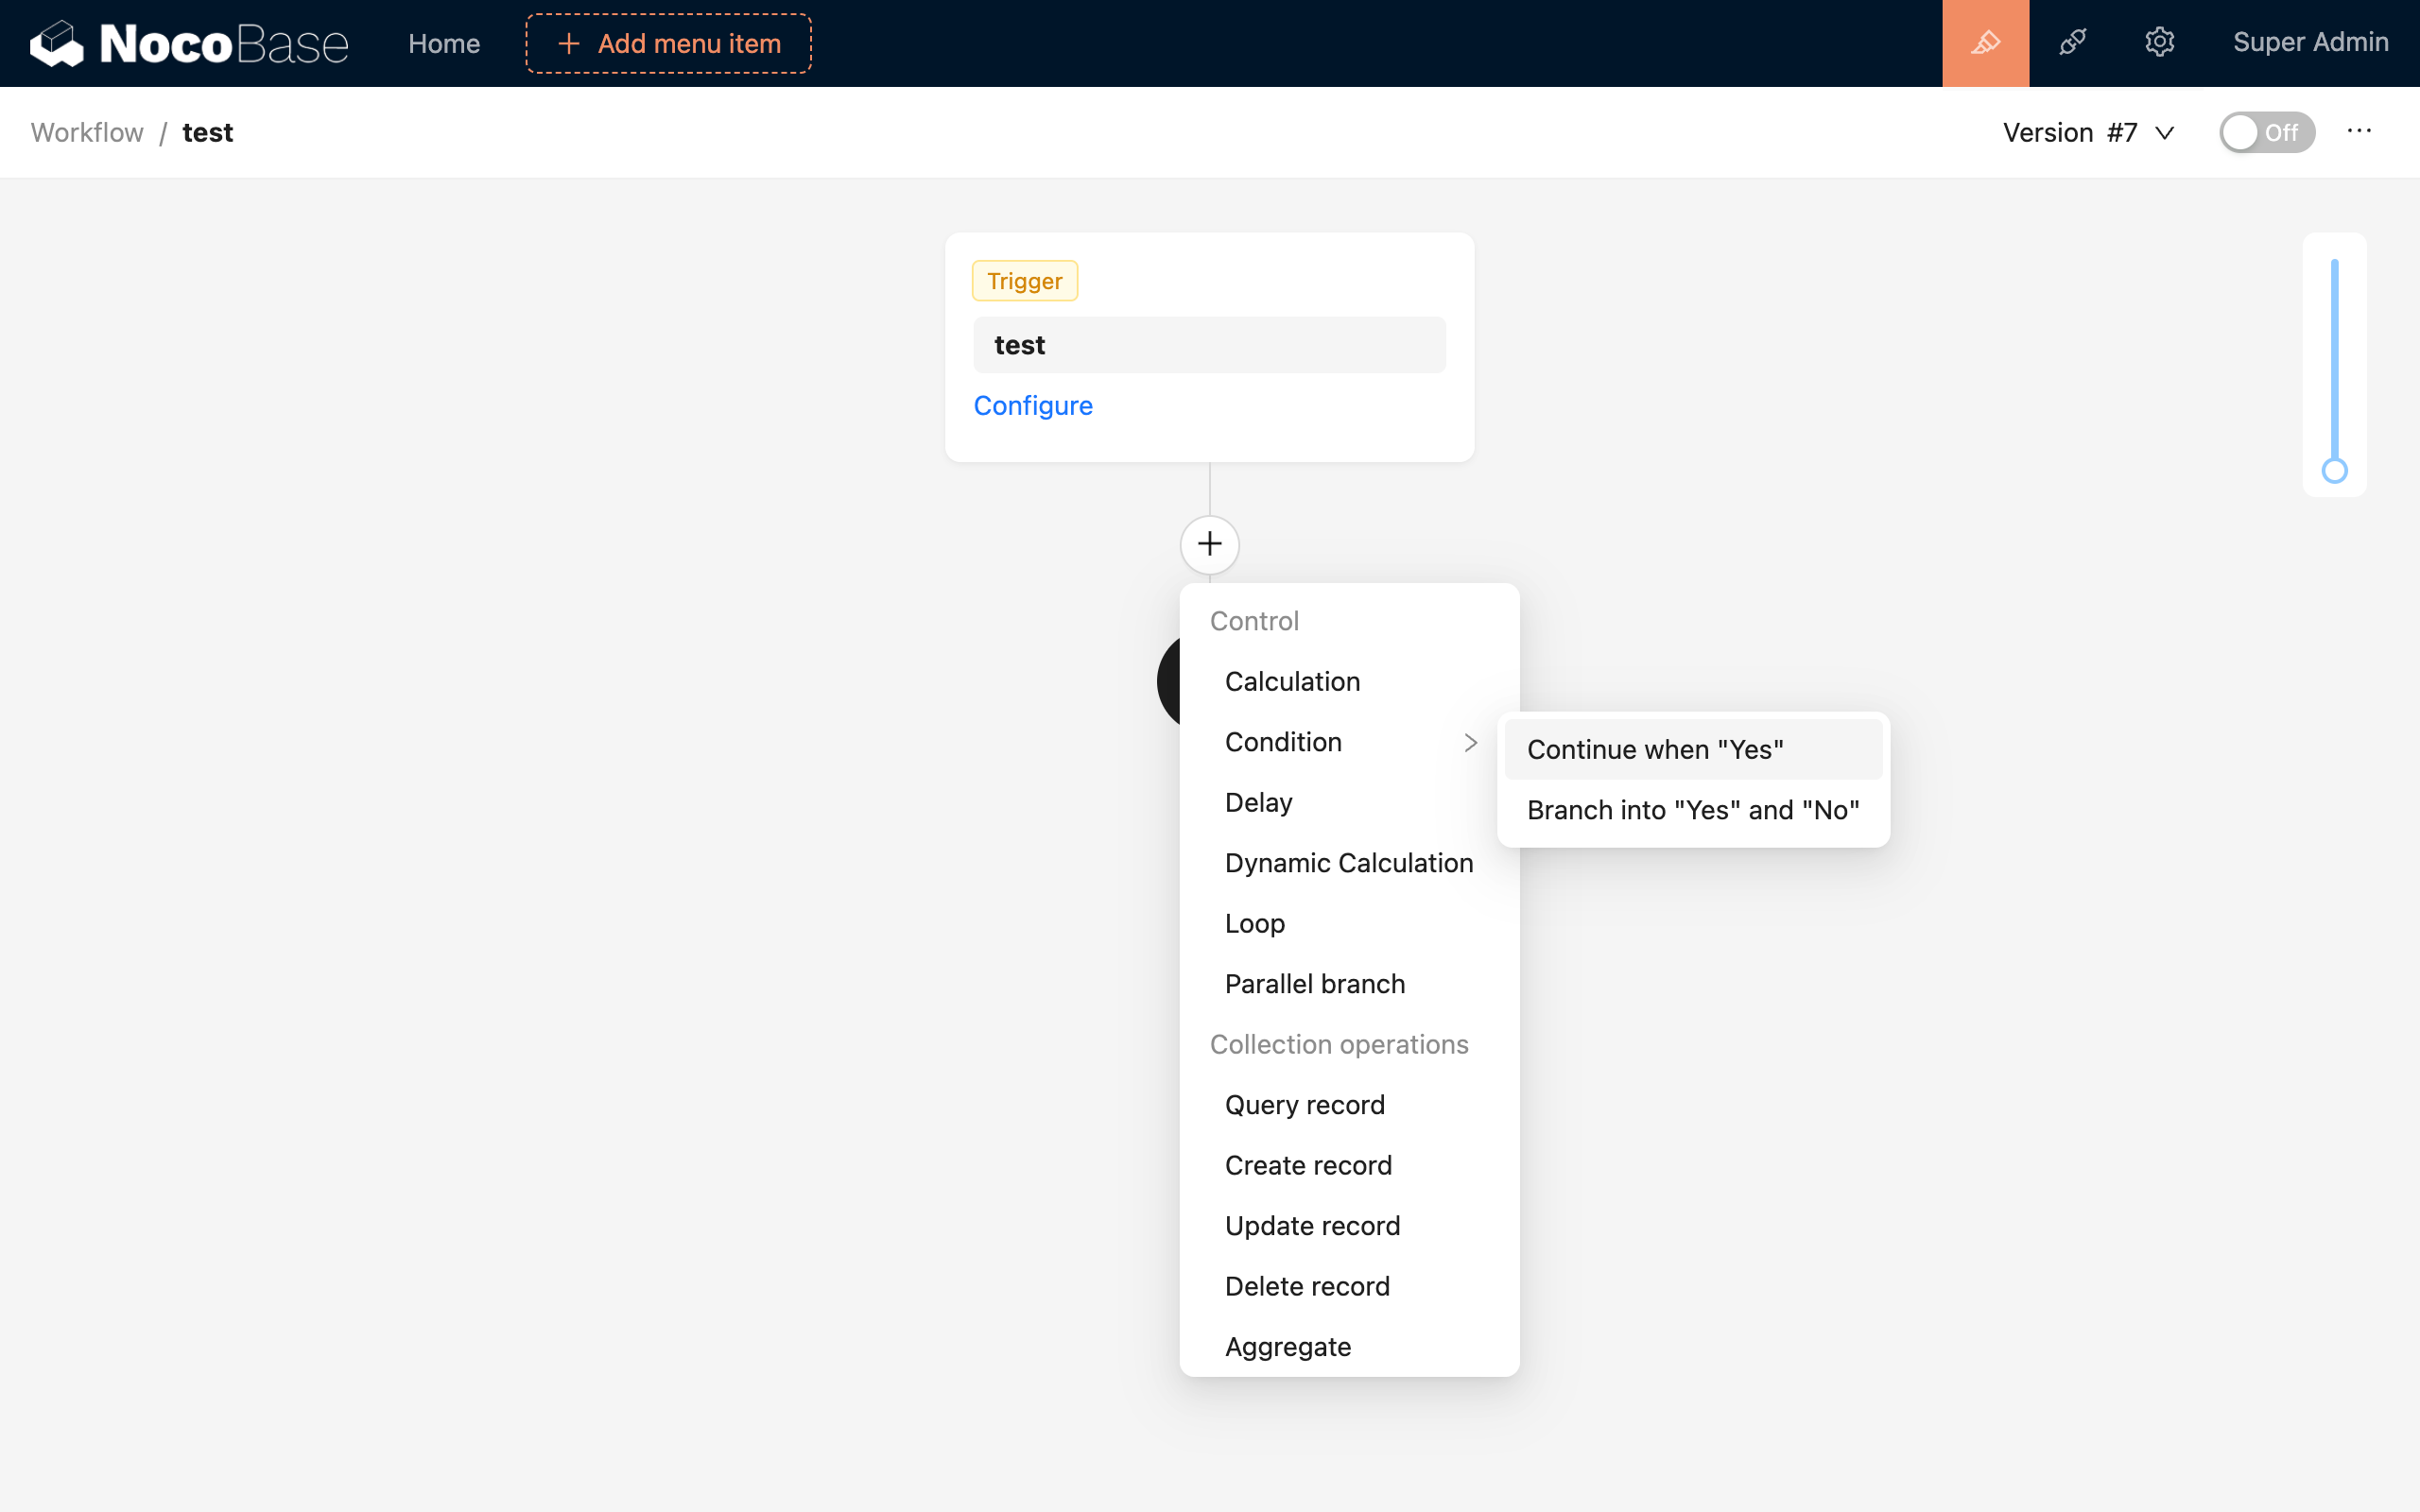
Task: Open the plugin manager rocket icon
Action: tap(2072, 43)
